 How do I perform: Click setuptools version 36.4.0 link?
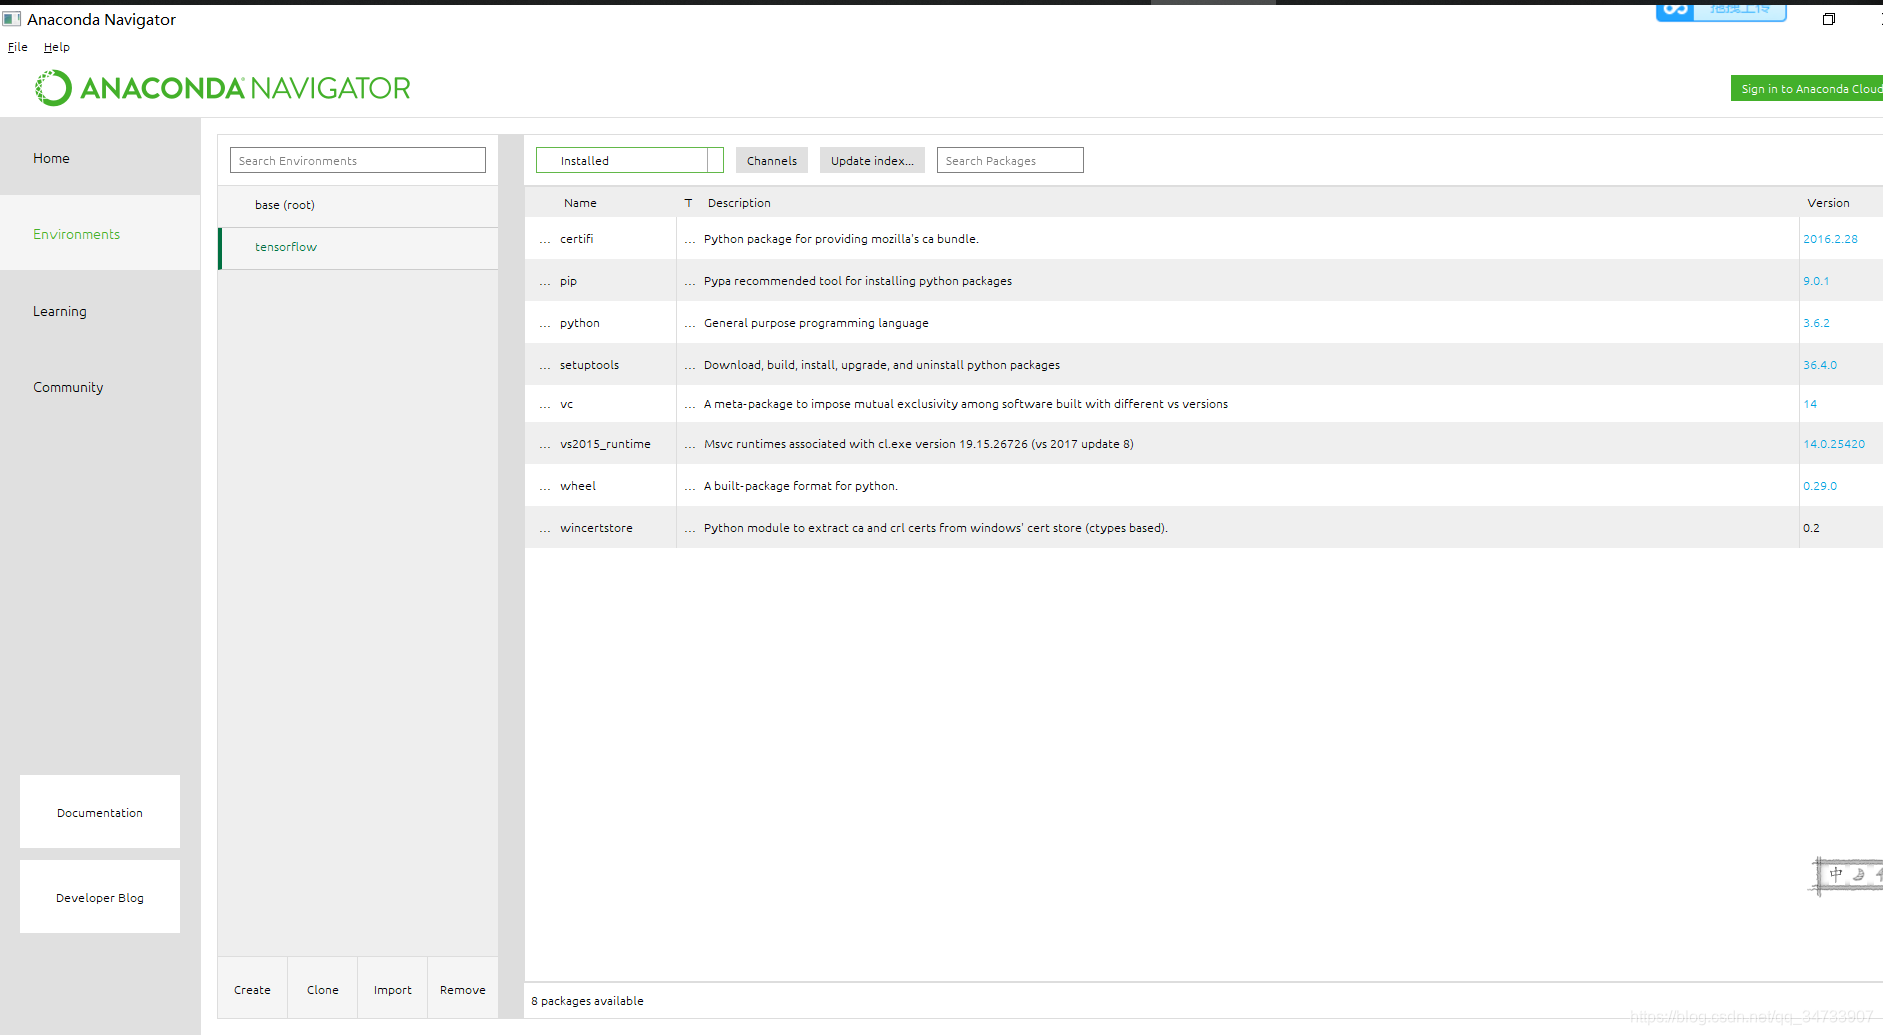1820,365
